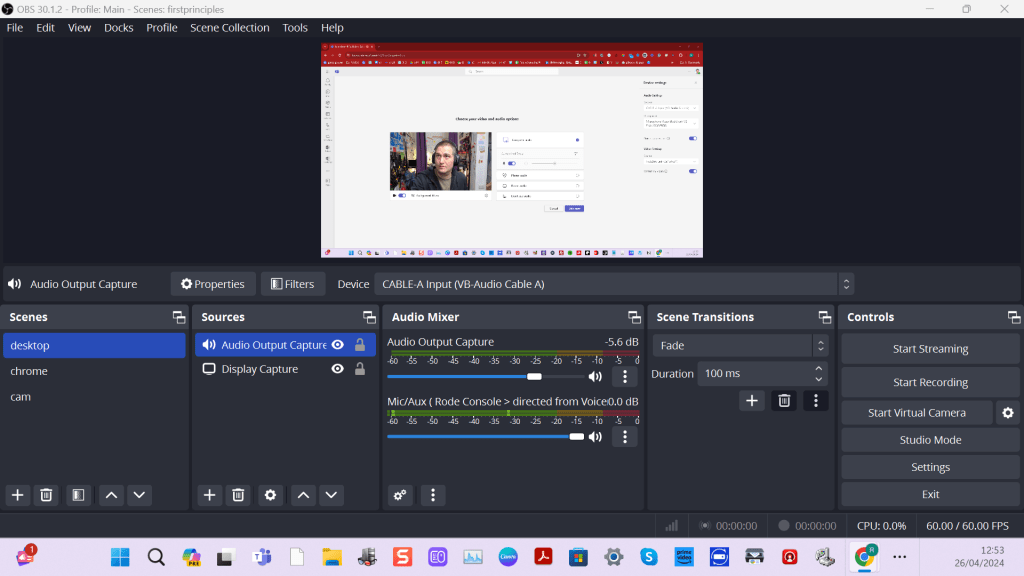Viewport: 1024px width, 576px height.
Task: Open the File menu
Action: pos(14,27)
